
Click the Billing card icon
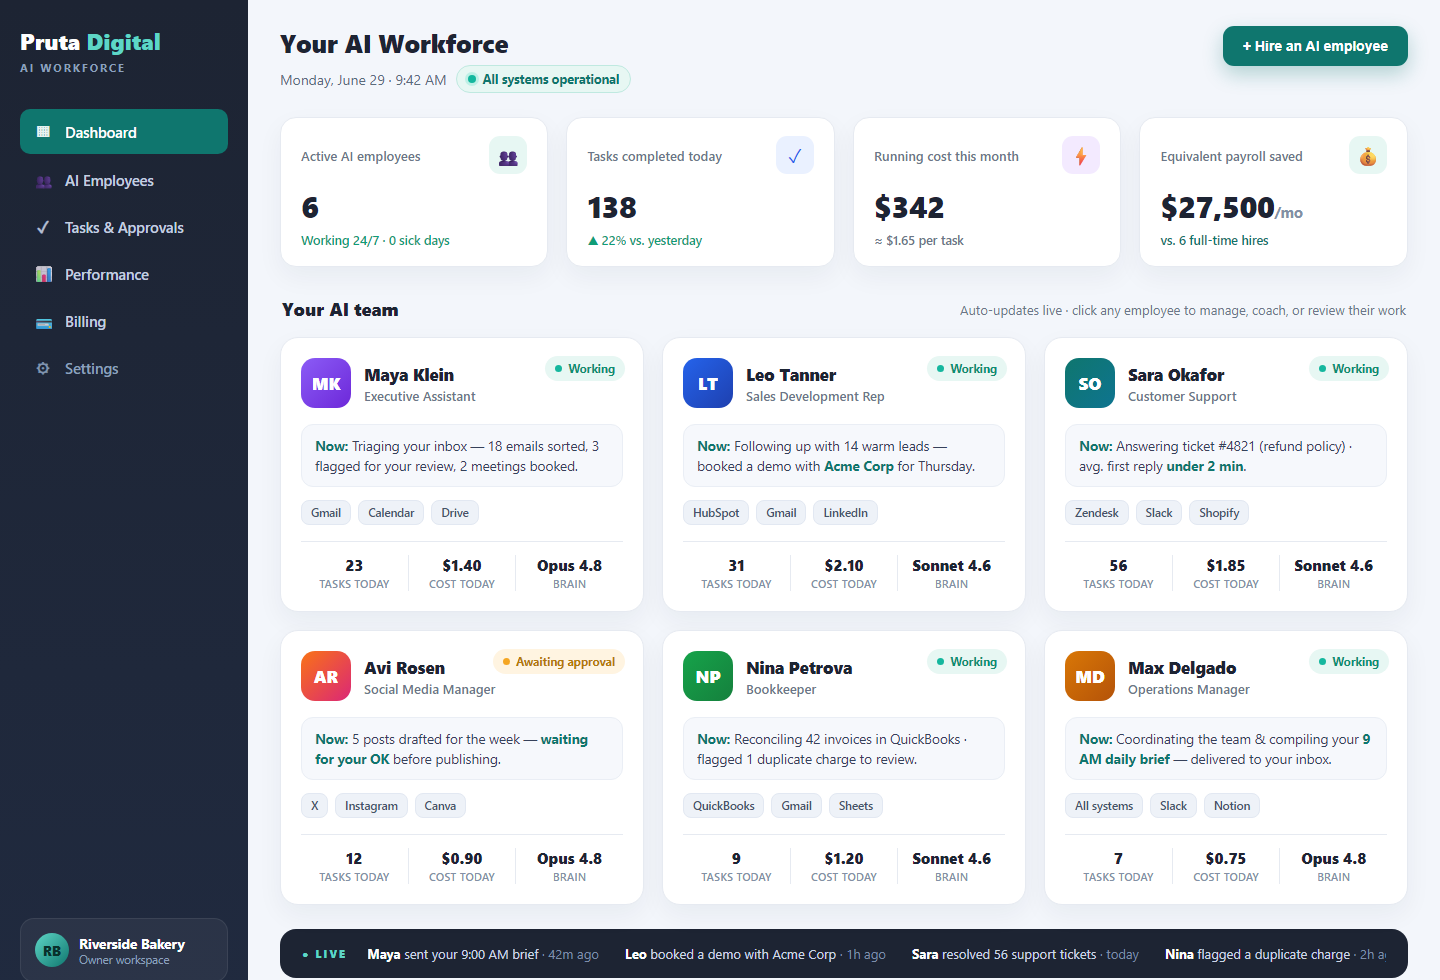coord(43,322)
